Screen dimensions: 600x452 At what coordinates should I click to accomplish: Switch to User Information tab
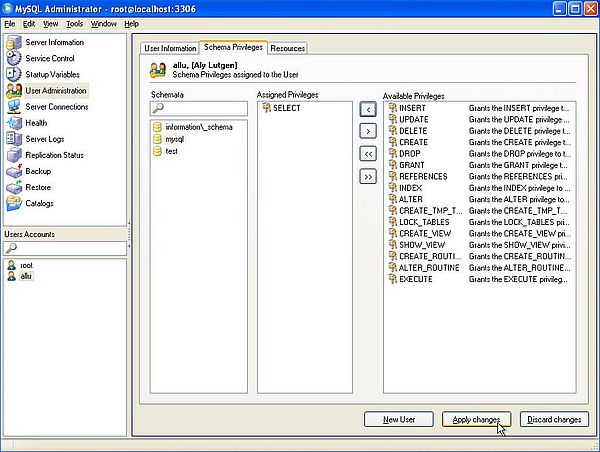170,48
